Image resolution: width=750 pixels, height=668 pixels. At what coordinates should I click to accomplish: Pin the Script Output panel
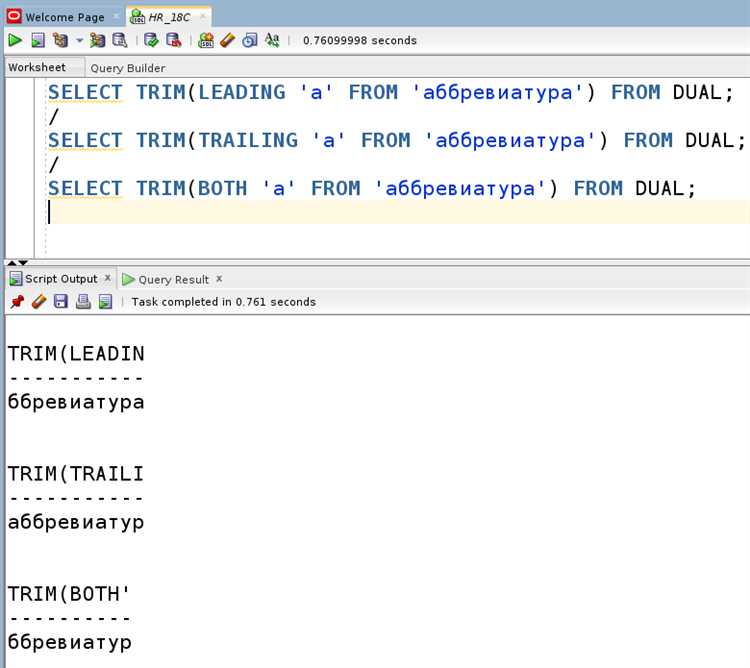coord(17,301)
